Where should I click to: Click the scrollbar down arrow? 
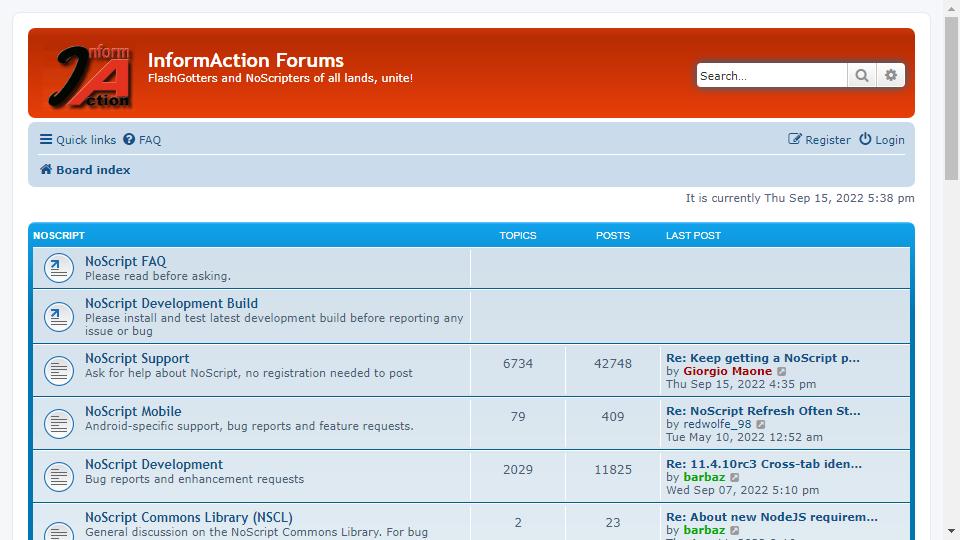[x=951, y=531]
